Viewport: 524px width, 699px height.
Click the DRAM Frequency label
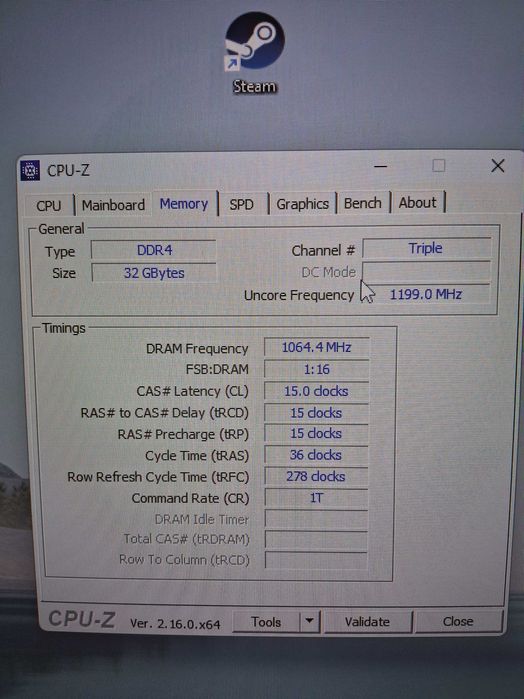tap(197, 349)
